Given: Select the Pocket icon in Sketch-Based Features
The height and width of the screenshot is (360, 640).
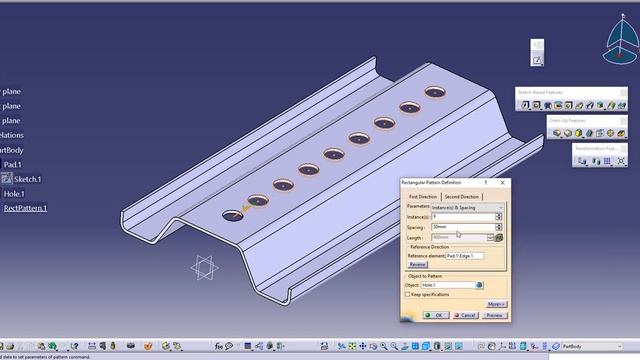Looking at the screenshot, I should point(536,105).
